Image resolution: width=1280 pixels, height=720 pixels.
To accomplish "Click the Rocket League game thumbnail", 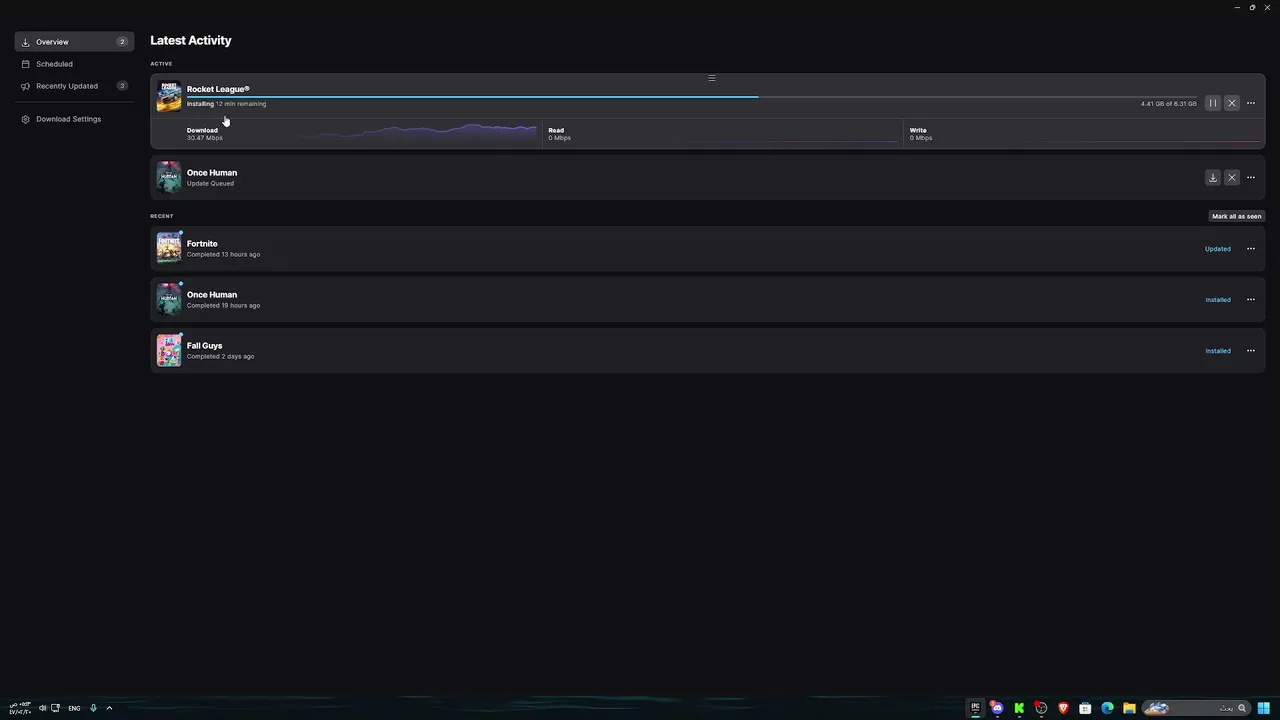I will (x=169, y=96).
